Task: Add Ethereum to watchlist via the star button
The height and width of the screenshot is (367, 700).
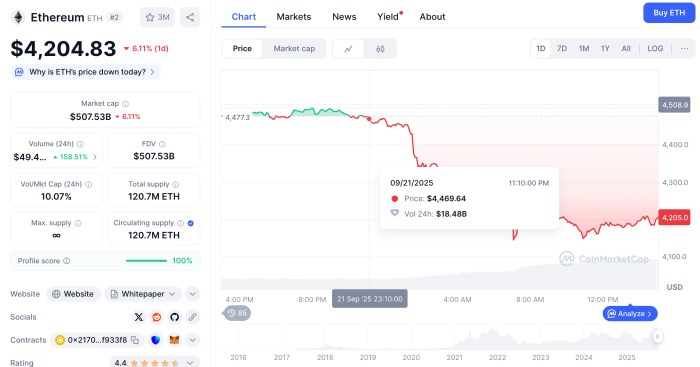Action: [157, 17]
